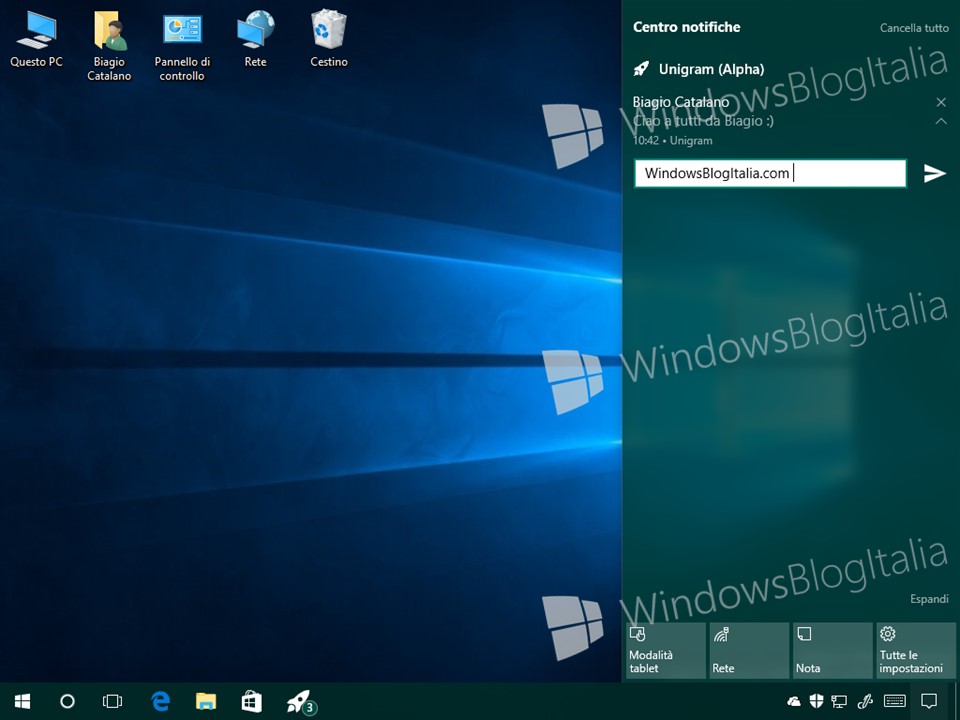Toggle the Action Center taskbar icon
Viewport: 960px width, 720px height.
tap(929, 702)
